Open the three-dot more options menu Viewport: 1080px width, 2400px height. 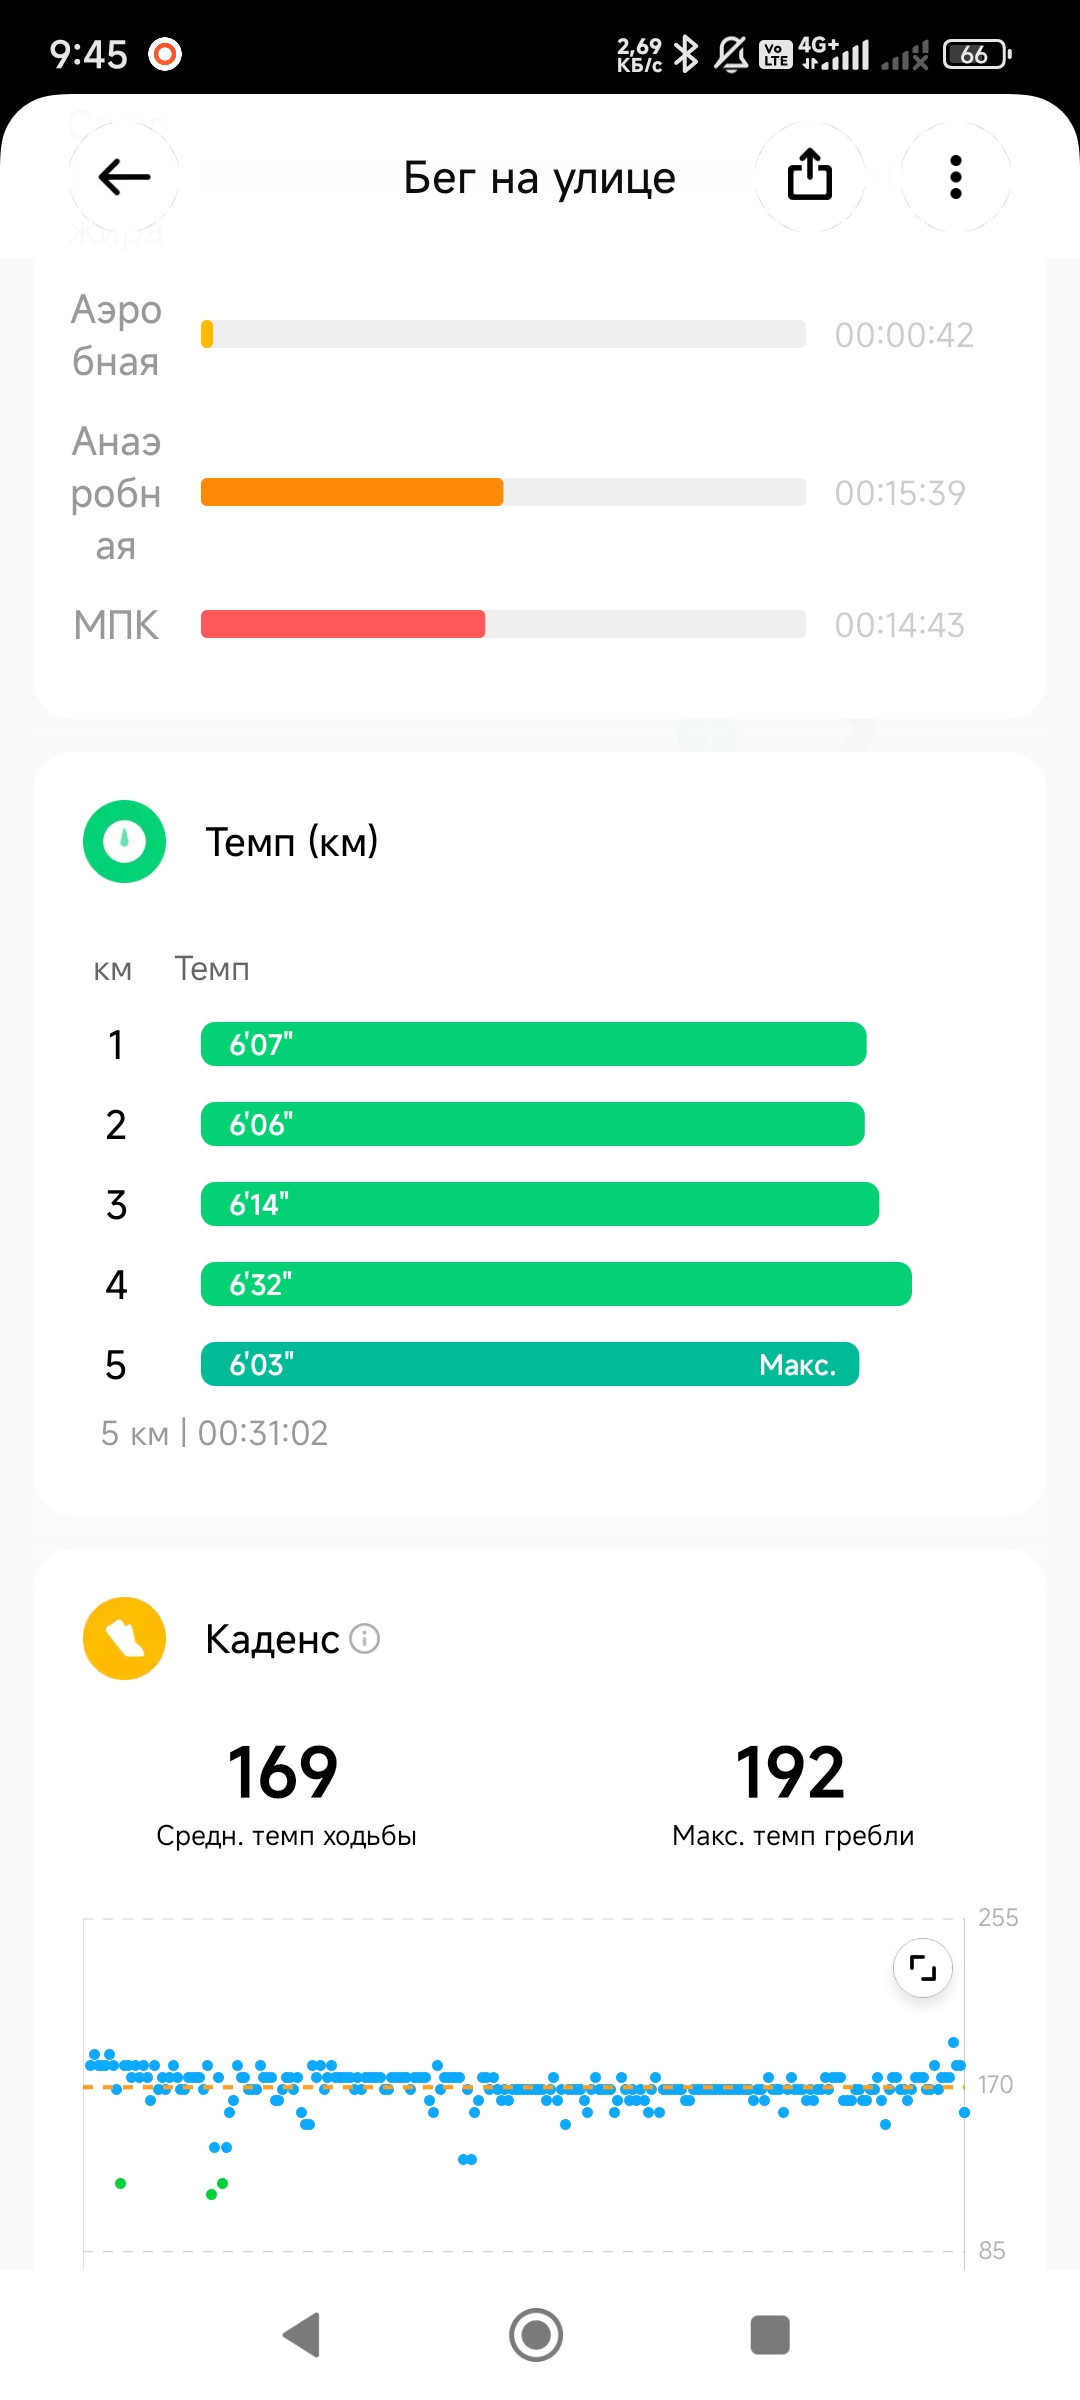click(x=955, y=177)
